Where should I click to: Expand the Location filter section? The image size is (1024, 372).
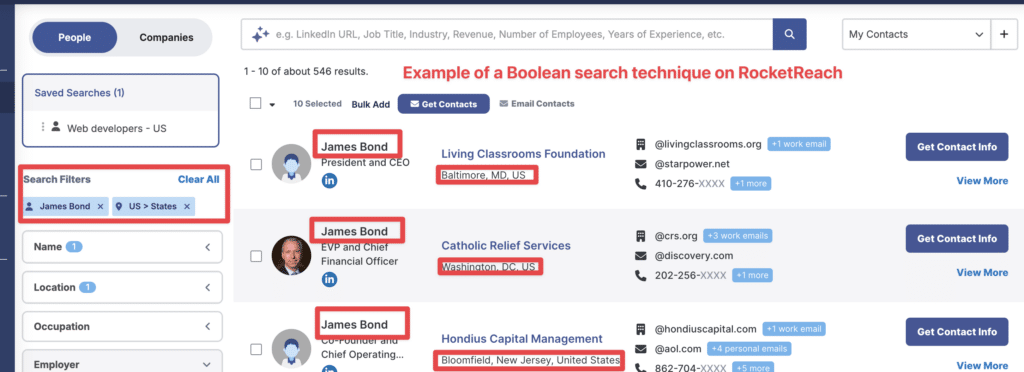click(122, 287)
